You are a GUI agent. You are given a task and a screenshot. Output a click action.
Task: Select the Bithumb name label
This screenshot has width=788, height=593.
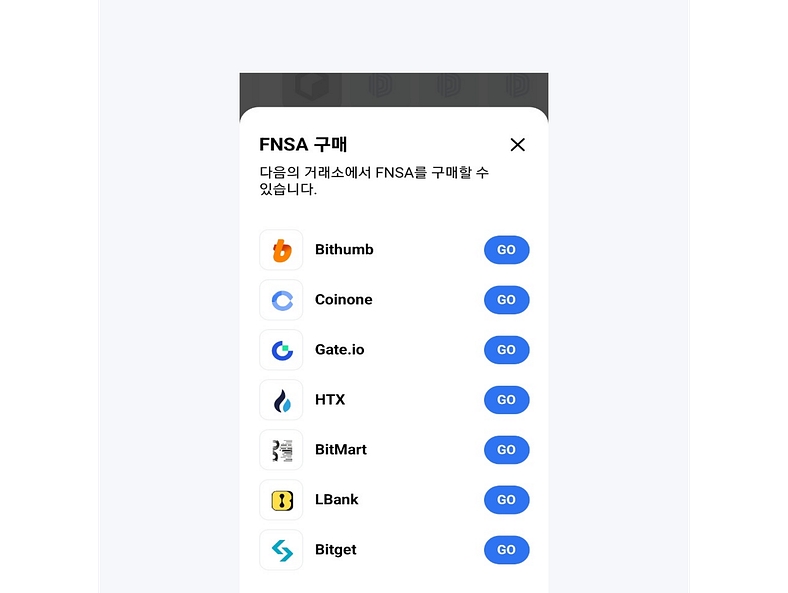pos(344,250)
